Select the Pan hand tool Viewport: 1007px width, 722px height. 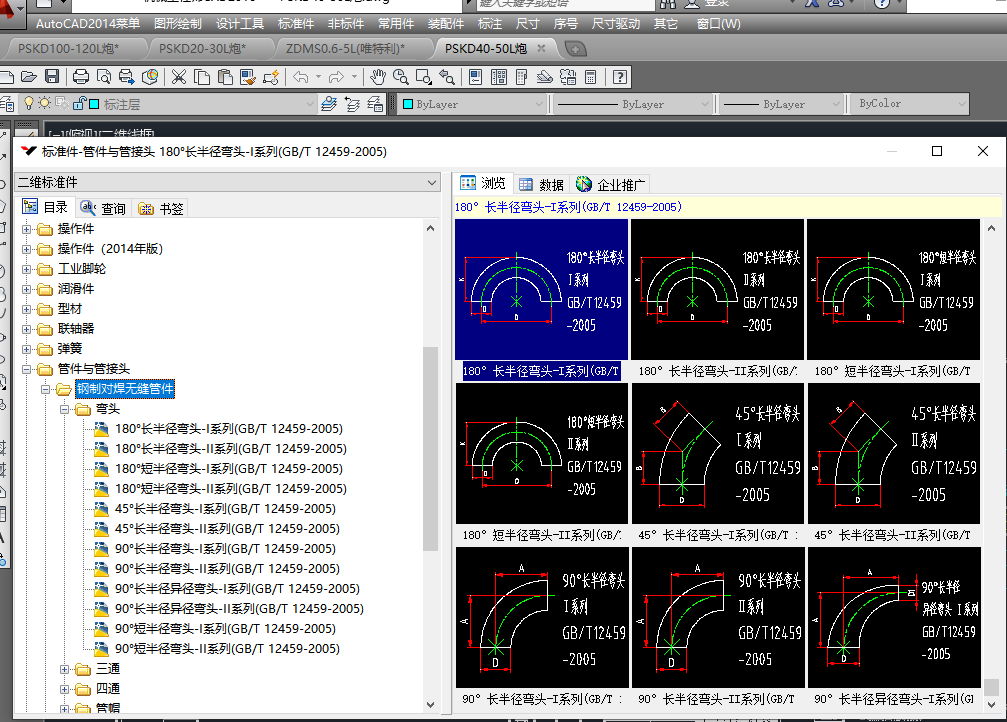[378, 77]
